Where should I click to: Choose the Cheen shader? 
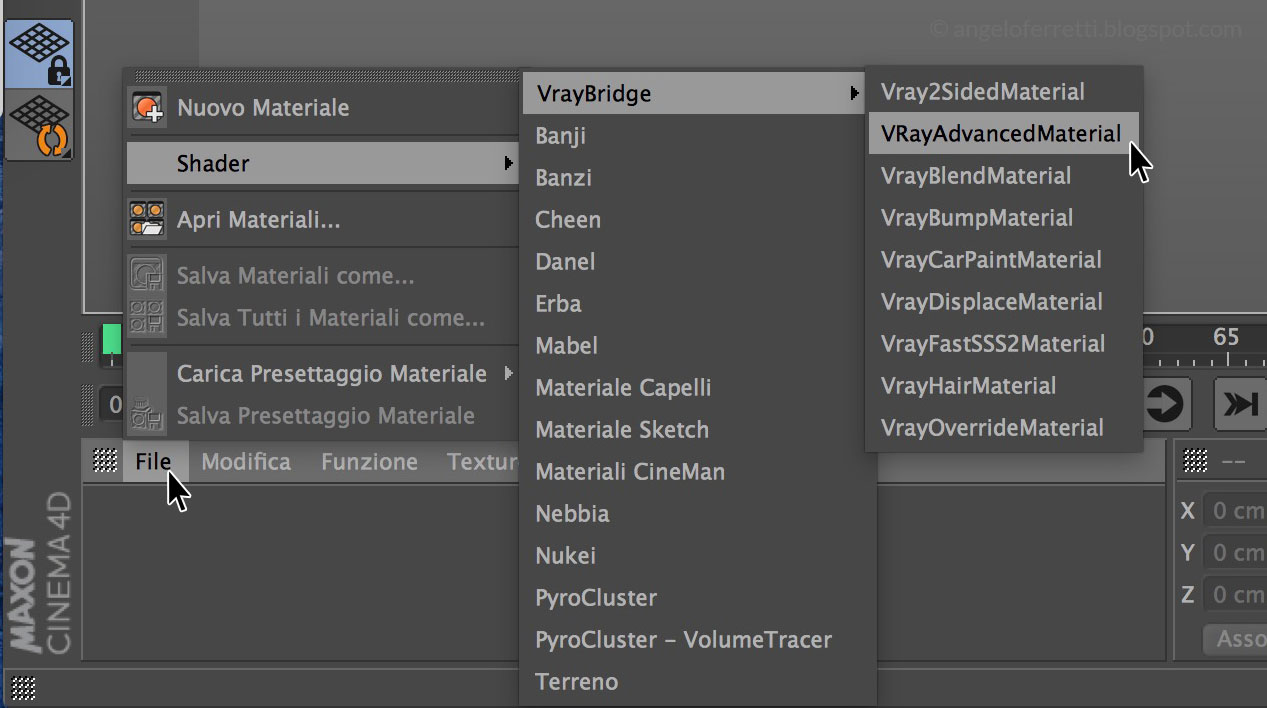(697, 220)
